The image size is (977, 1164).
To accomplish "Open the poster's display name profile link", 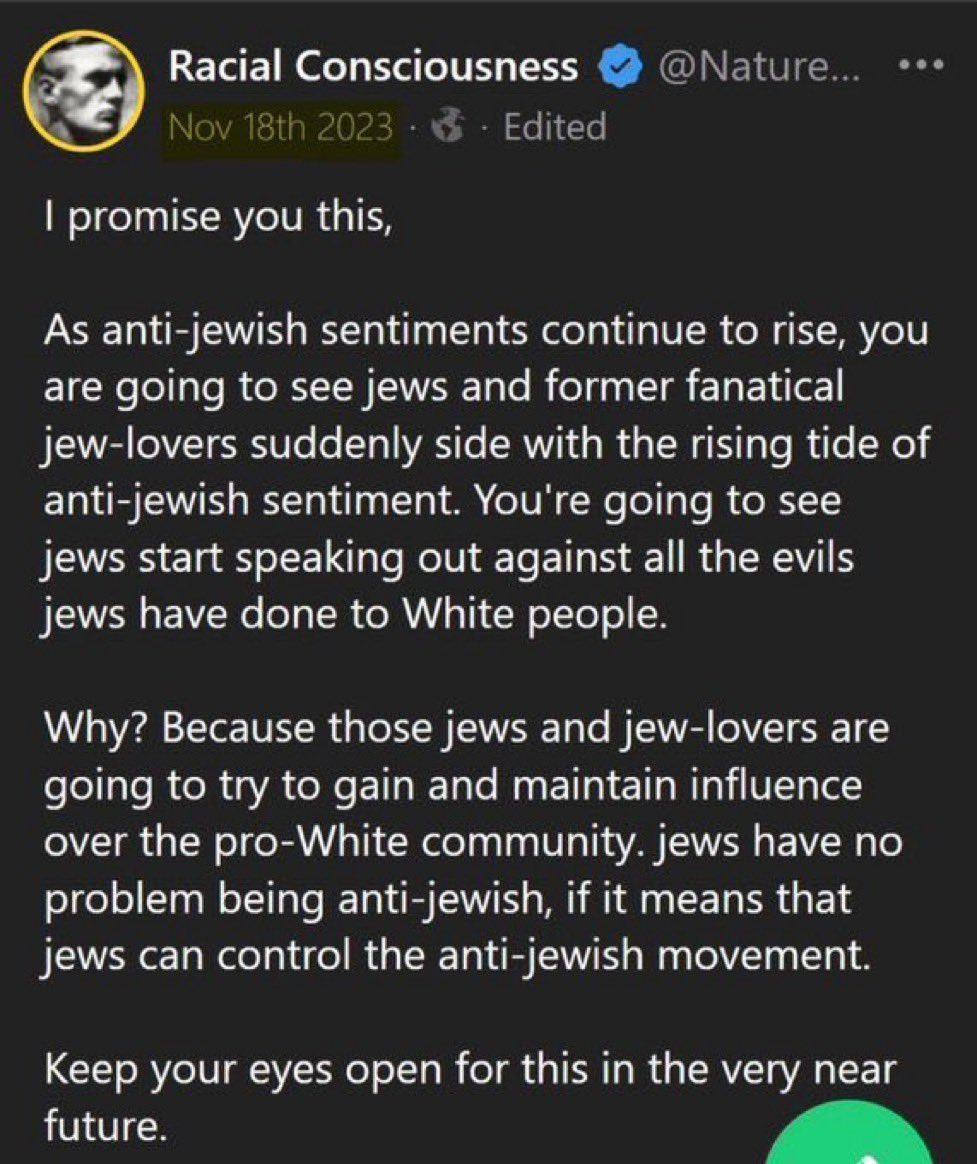I will [373, 66].
